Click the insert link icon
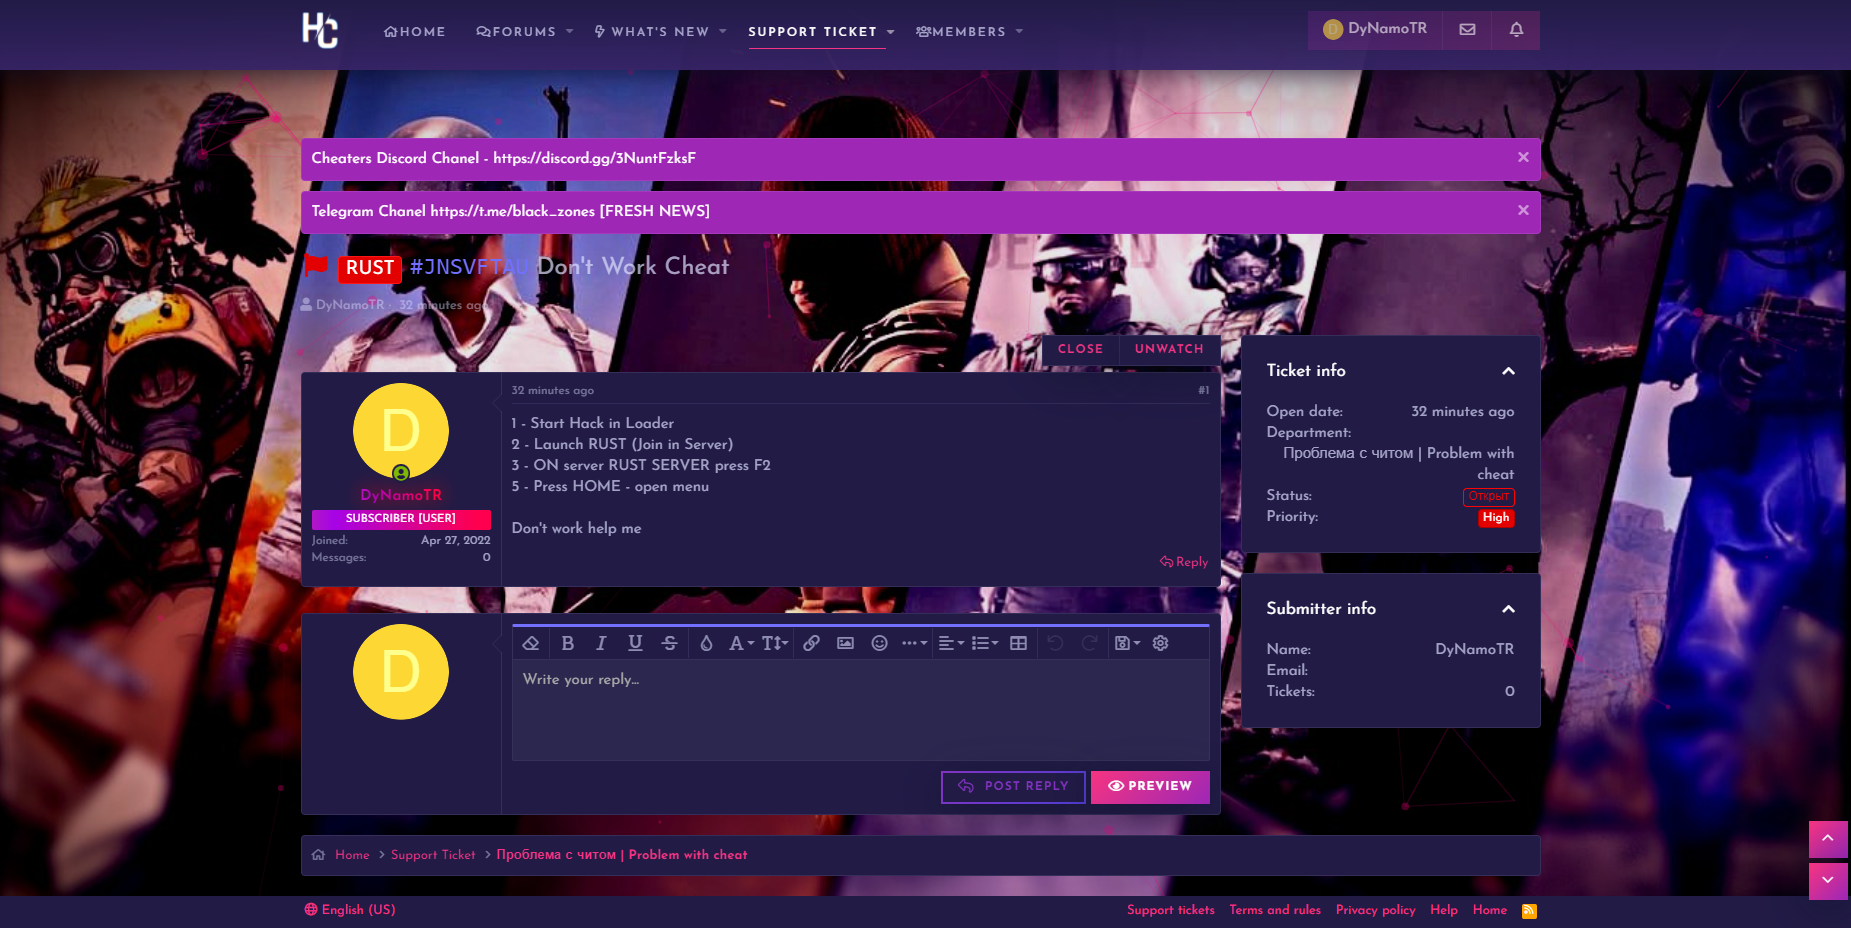This screenshot has height=928, width=1851. 811,643
